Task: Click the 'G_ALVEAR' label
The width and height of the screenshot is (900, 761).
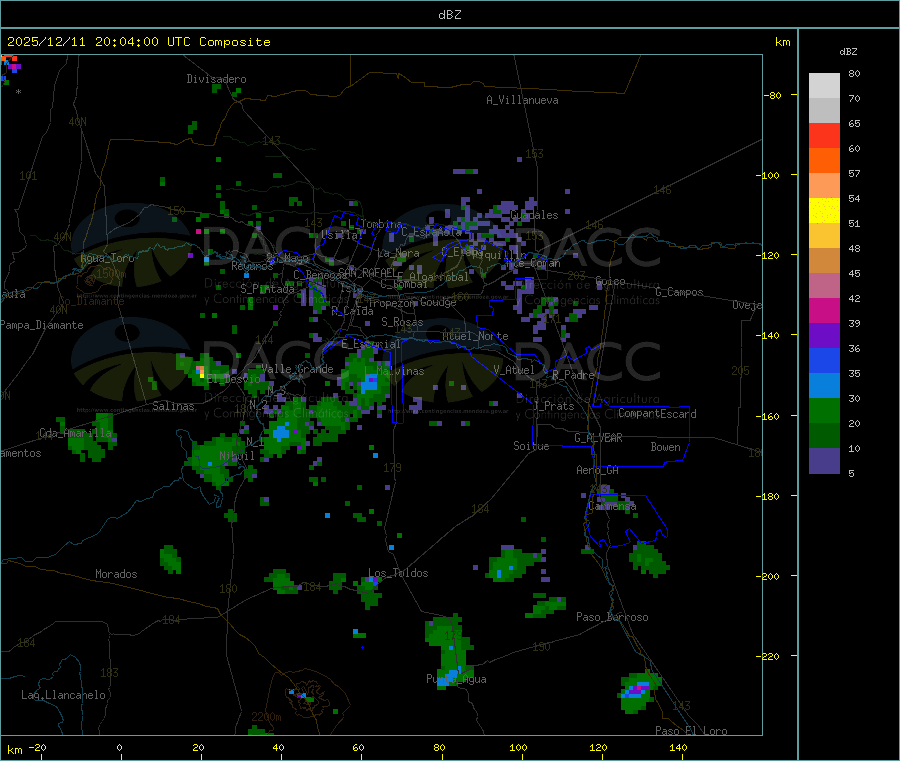Action: [x=598, y=438]
